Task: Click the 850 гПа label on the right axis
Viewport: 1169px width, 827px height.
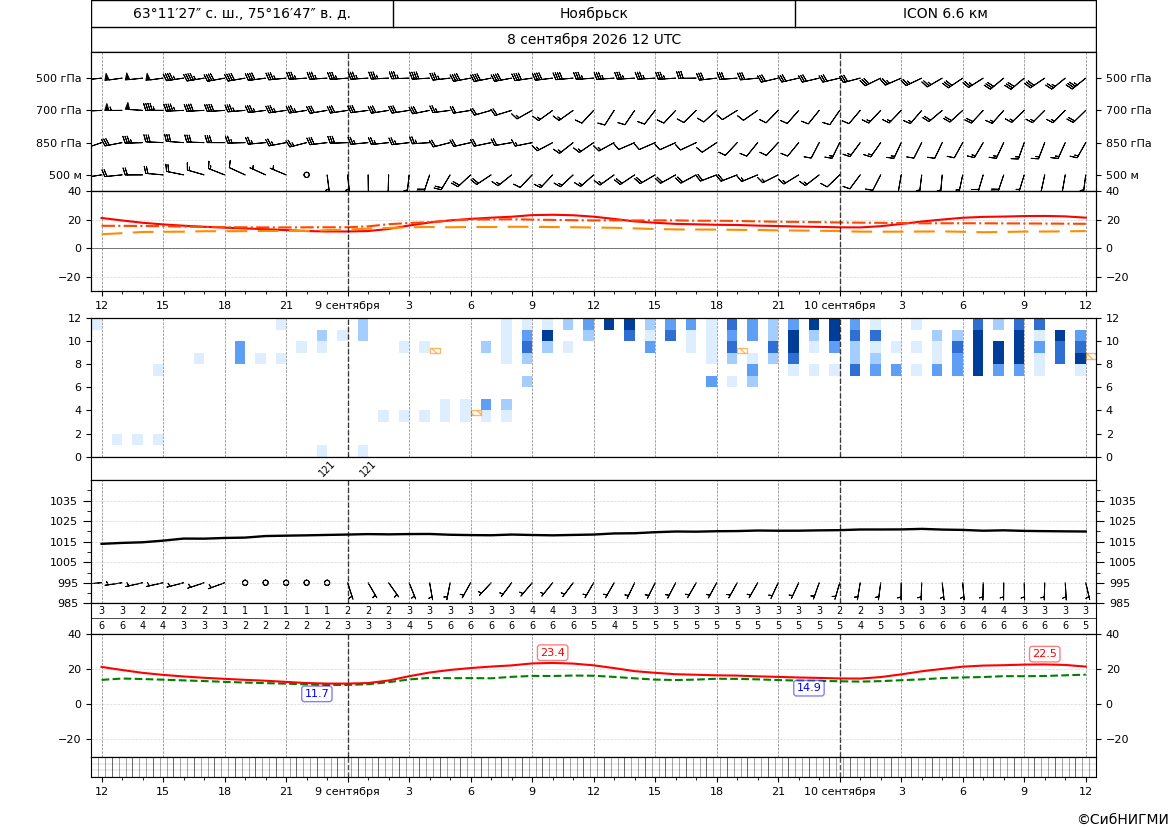Action: [1129, 143]
